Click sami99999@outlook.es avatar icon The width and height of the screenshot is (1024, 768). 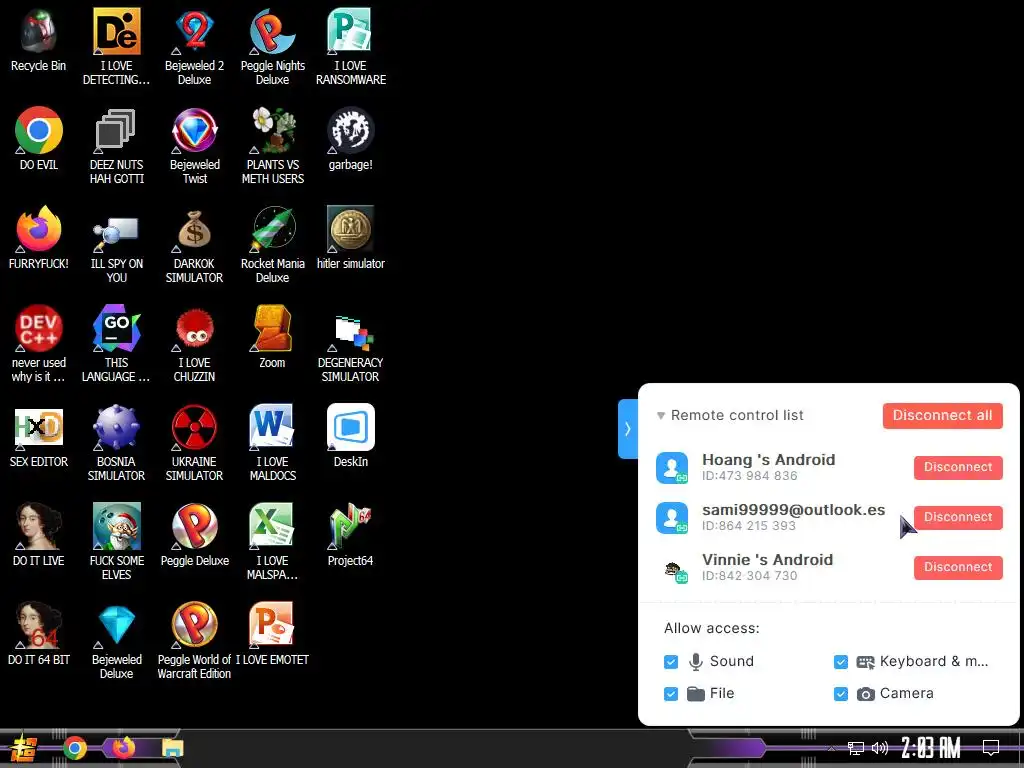672,518
